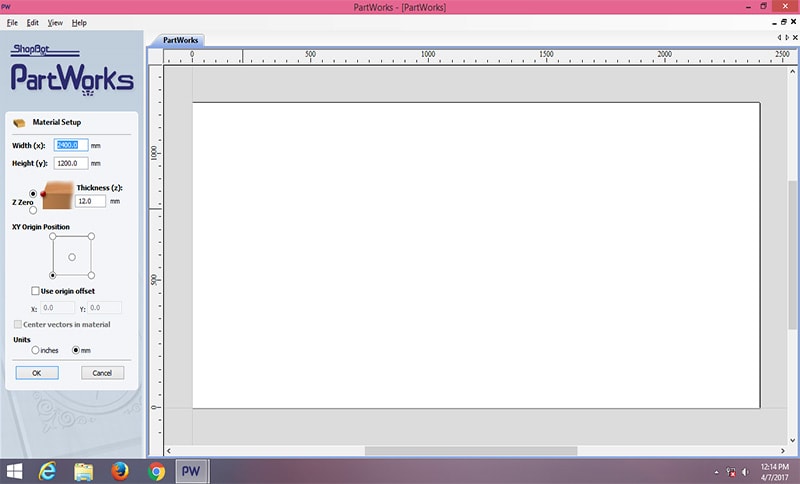Click the tab scroll right arrow

[787, 37]
